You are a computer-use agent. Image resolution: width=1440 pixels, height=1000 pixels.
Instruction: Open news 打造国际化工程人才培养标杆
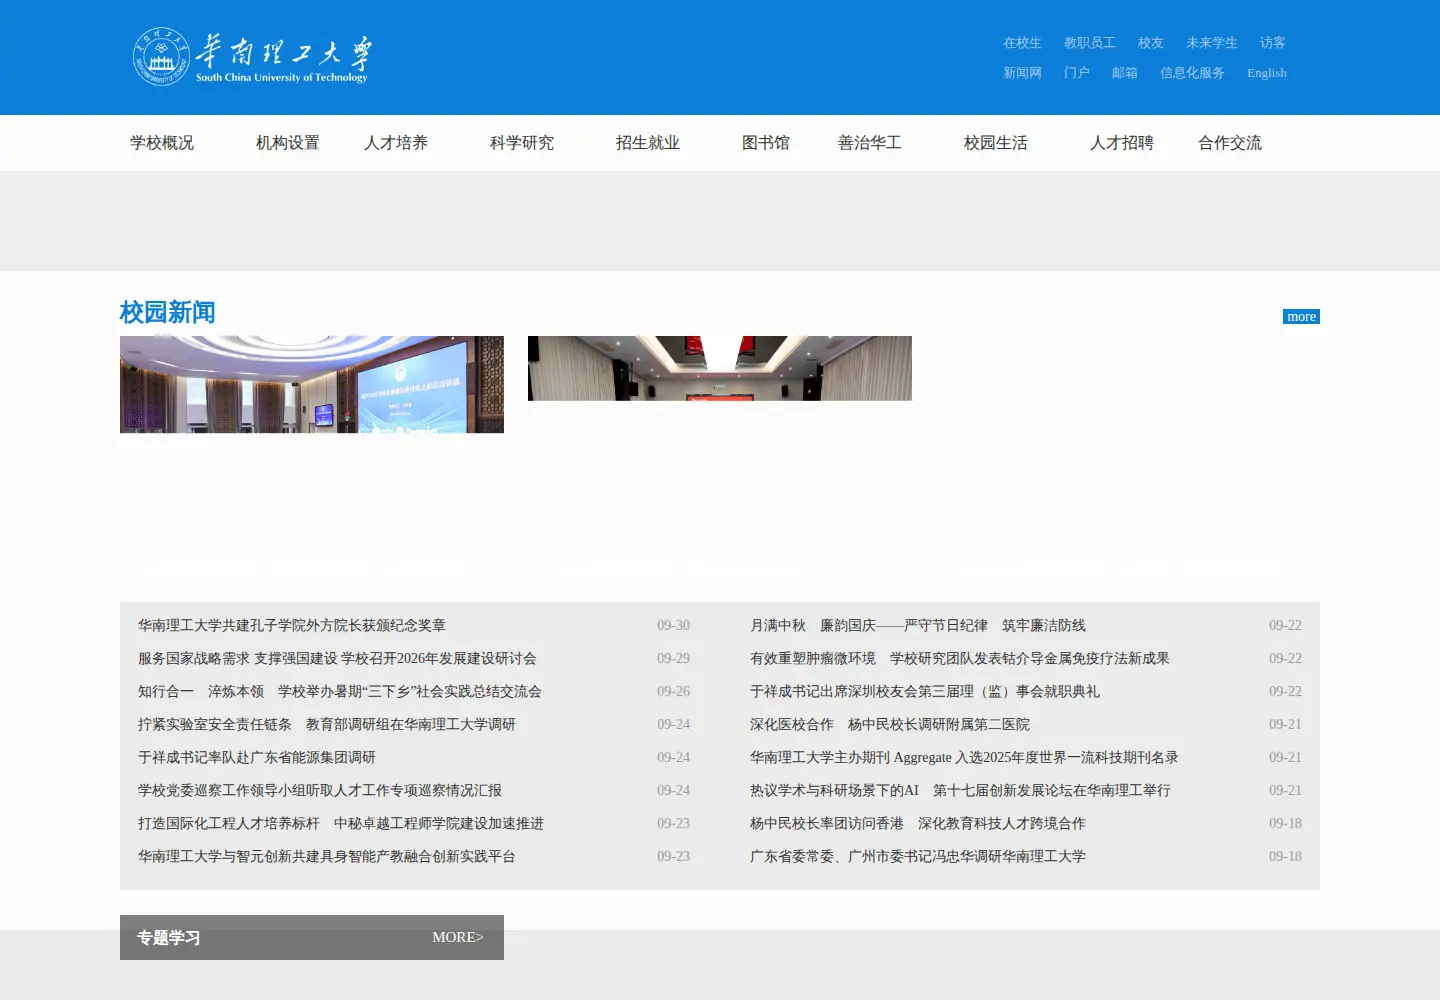[341, 823]
